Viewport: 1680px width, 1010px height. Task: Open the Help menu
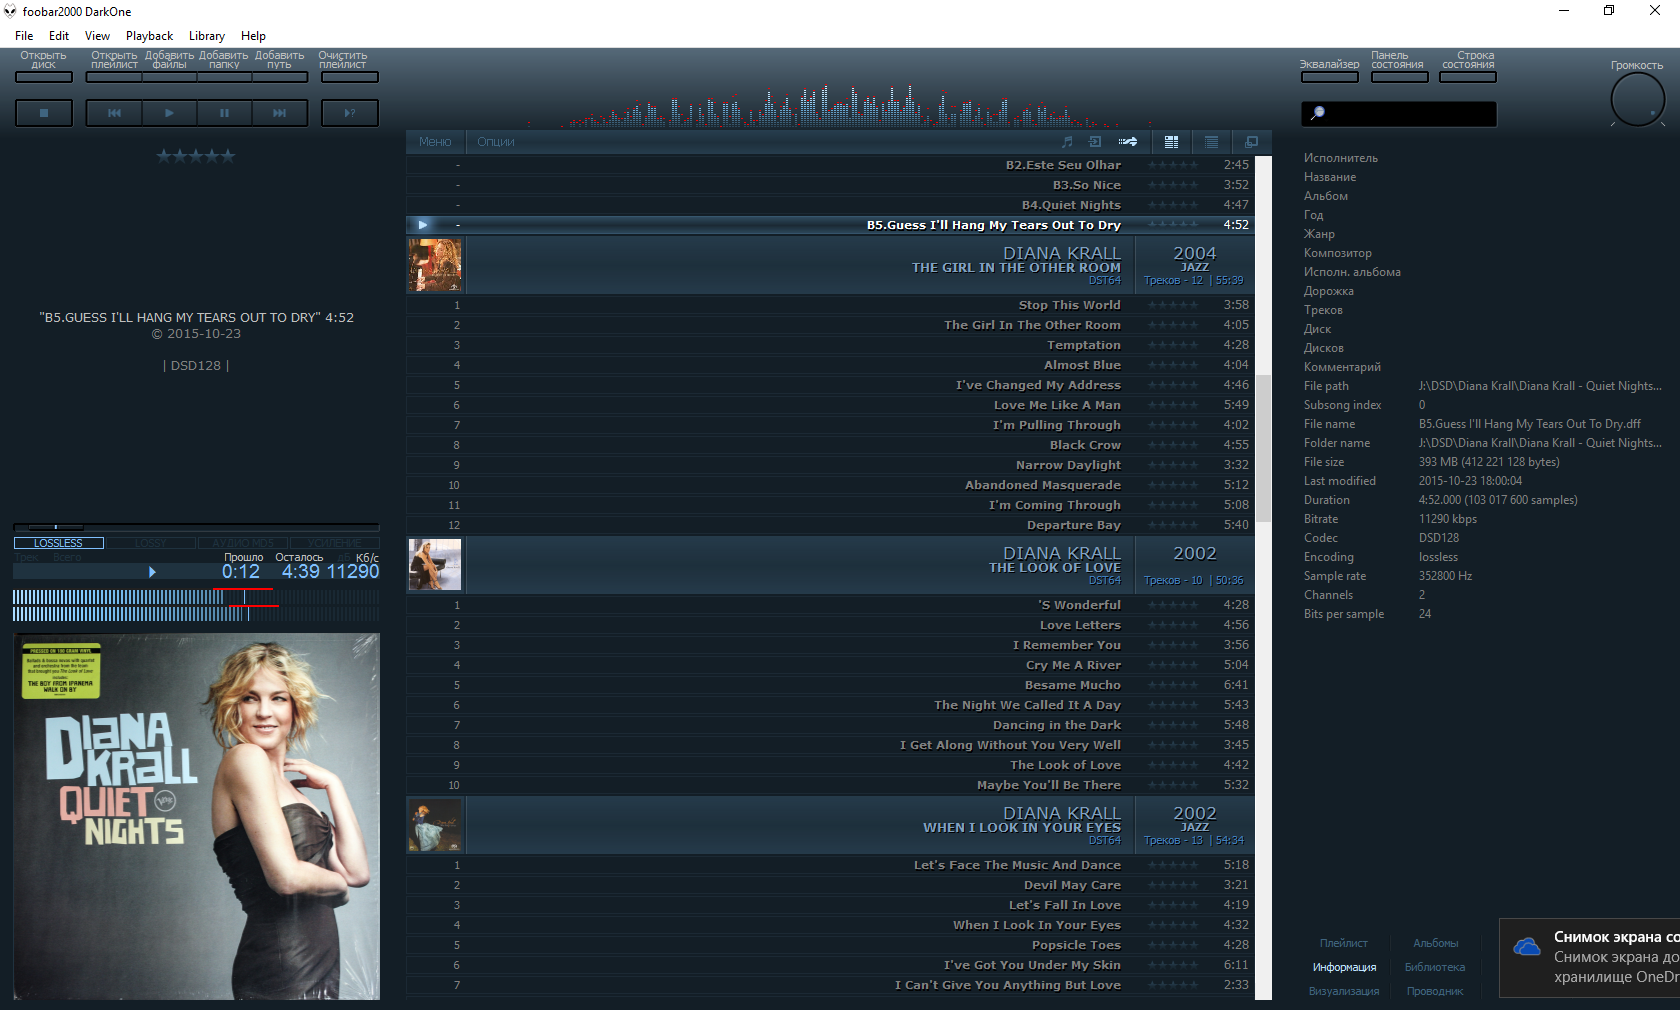pos(253,36)
